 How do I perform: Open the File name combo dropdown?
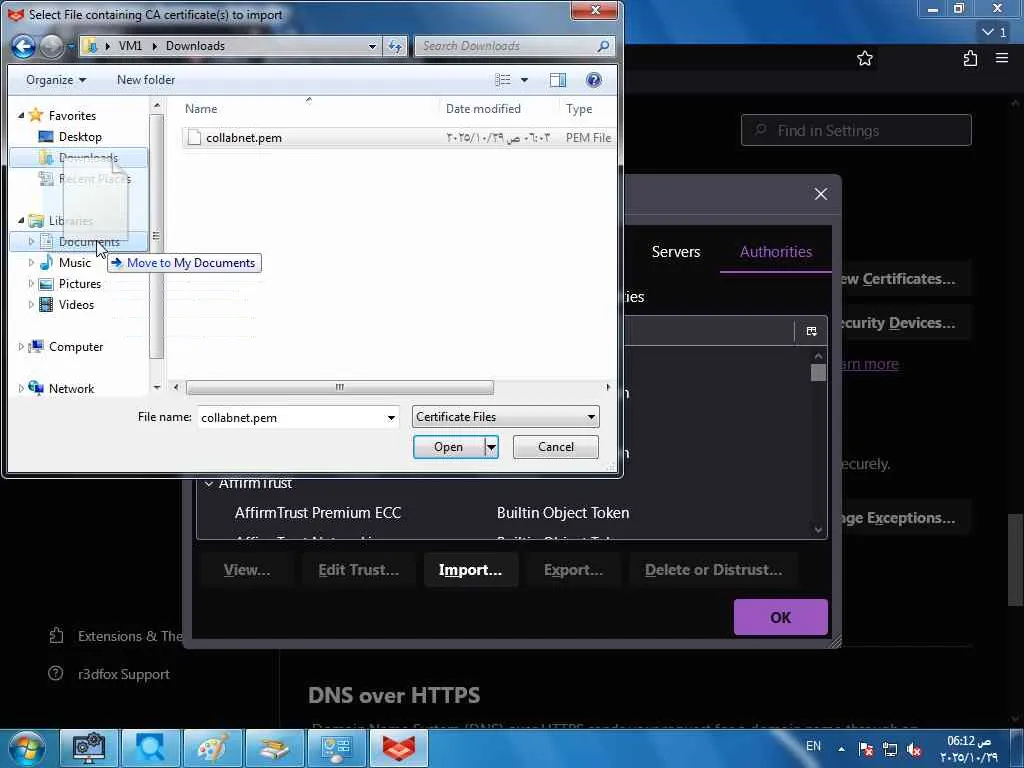391,417
